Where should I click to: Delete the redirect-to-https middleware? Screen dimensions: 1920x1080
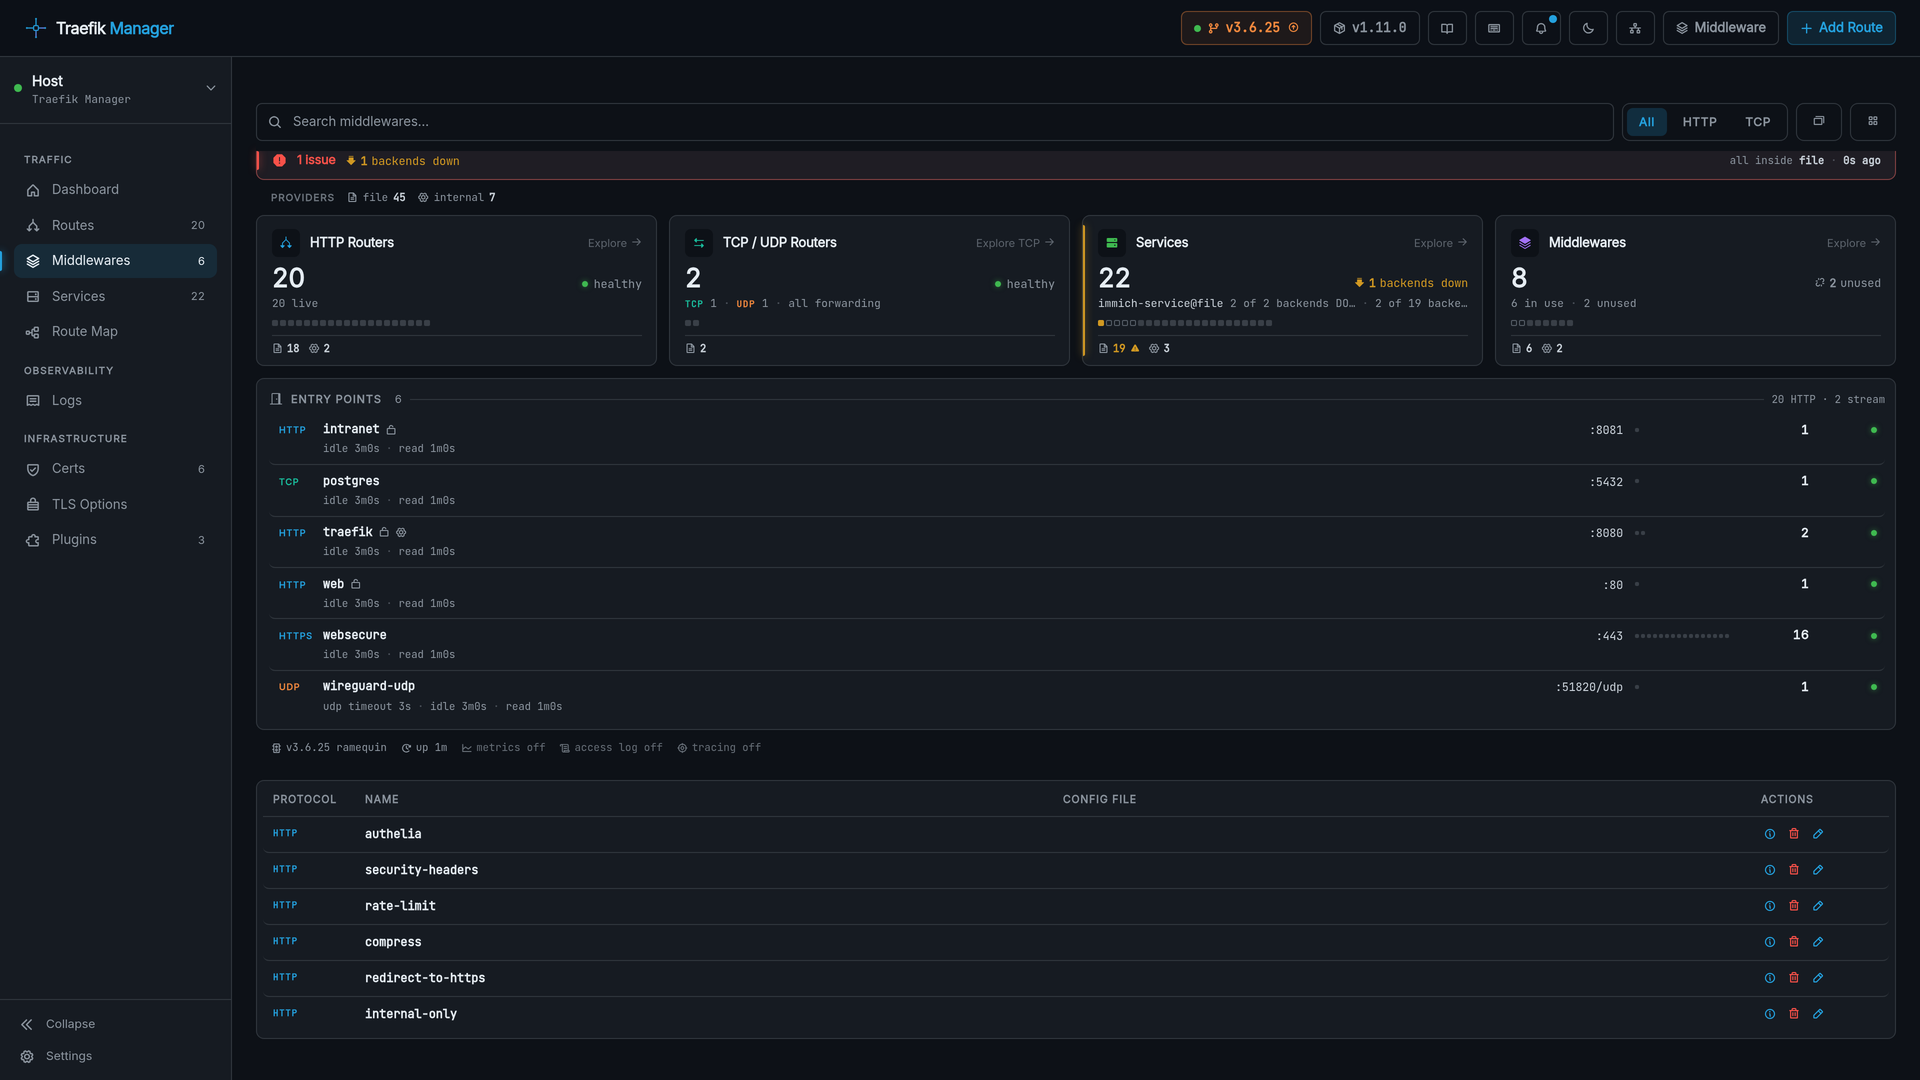1794,978
